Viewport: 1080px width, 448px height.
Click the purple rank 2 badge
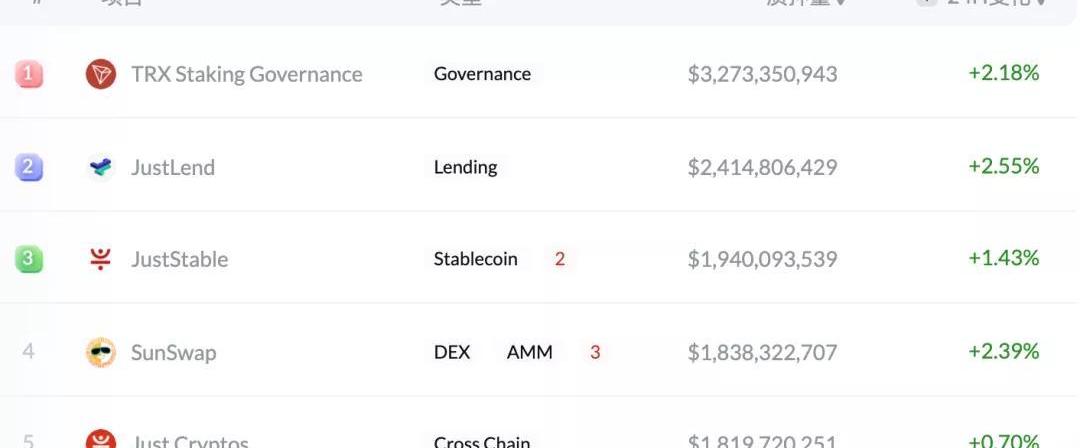(28, 167)
